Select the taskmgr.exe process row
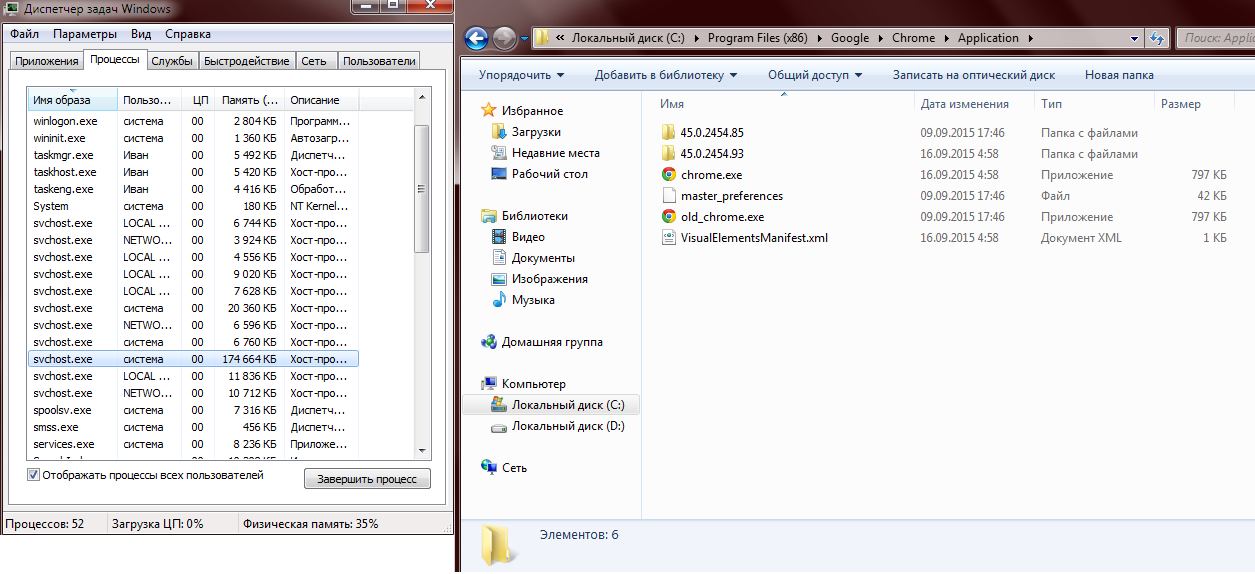 click(193, 155)
